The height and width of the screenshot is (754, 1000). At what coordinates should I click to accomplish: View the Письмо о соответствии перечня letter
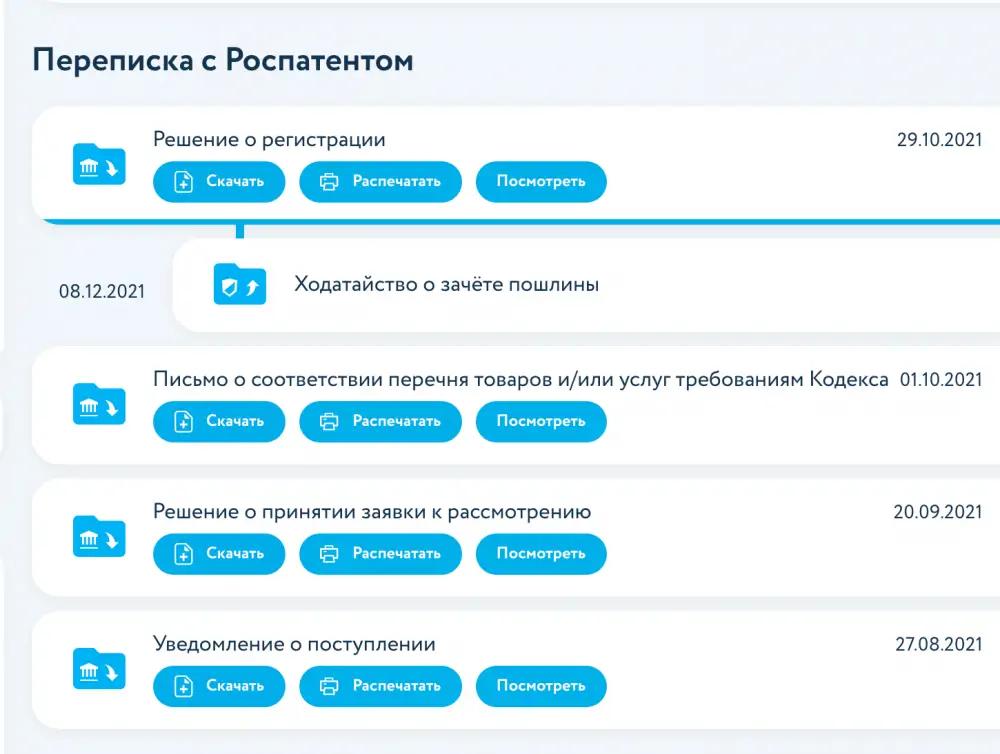coord(541,421)
